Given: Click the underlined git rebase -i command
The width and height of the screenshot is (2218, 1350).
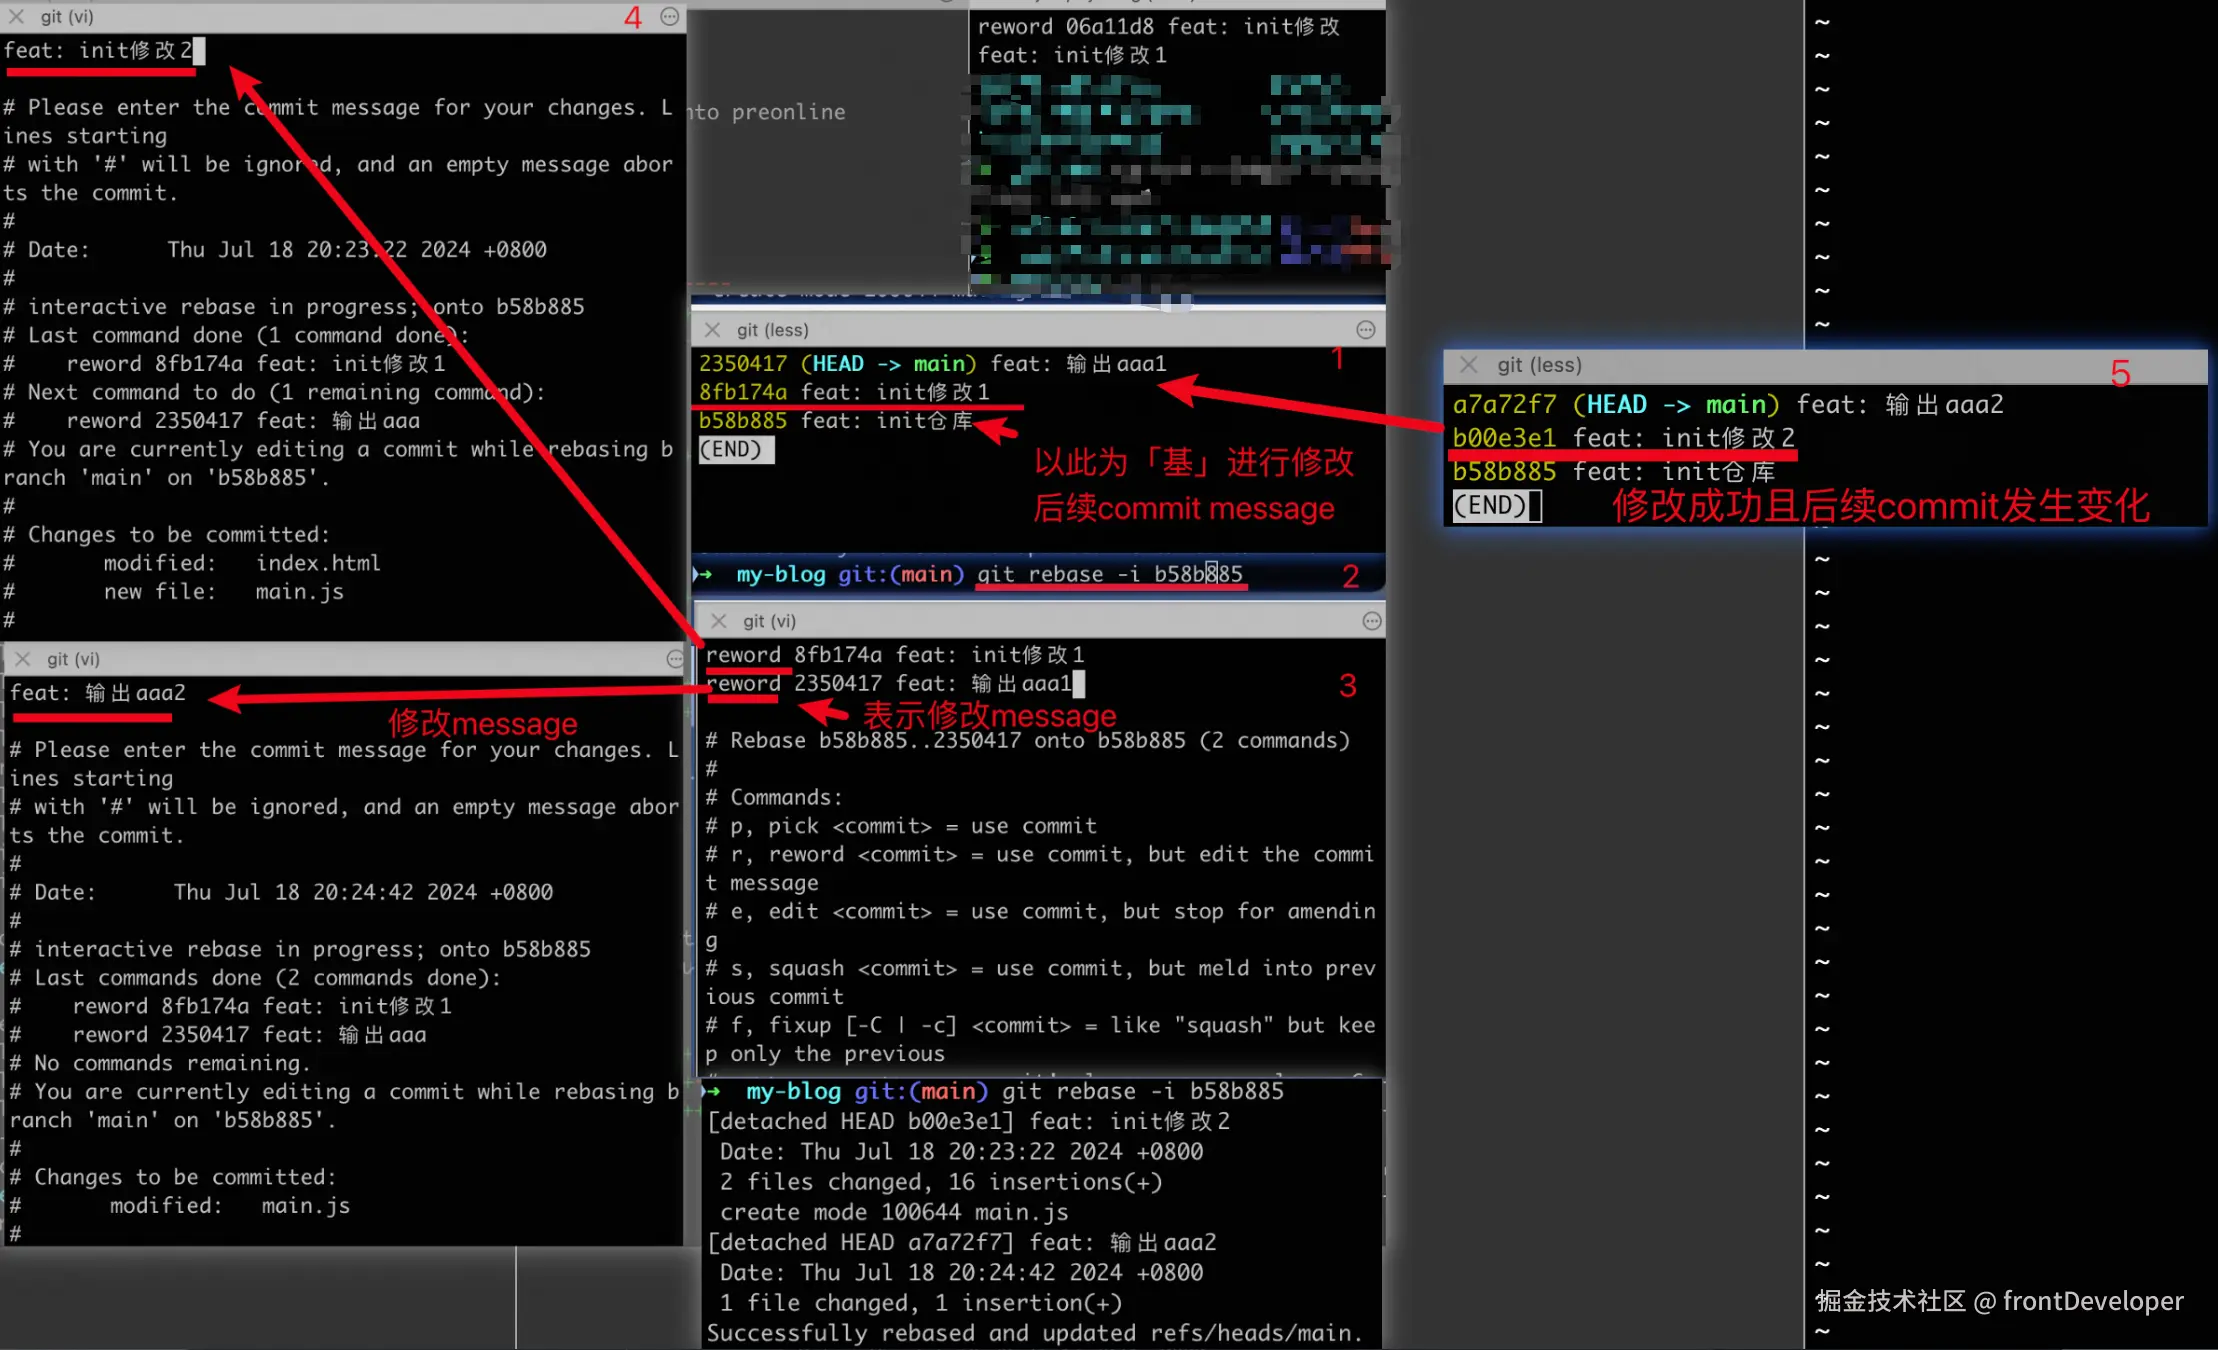Looking at the screenshot, I should (1109, 574).
